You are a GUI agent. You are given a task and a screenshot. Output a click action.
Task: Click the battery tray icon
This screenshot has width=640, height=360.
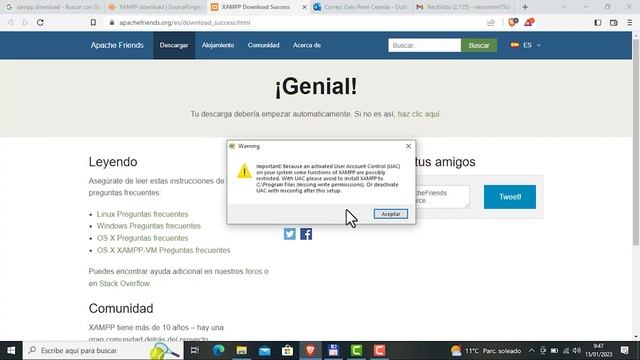tap(554, 351)
